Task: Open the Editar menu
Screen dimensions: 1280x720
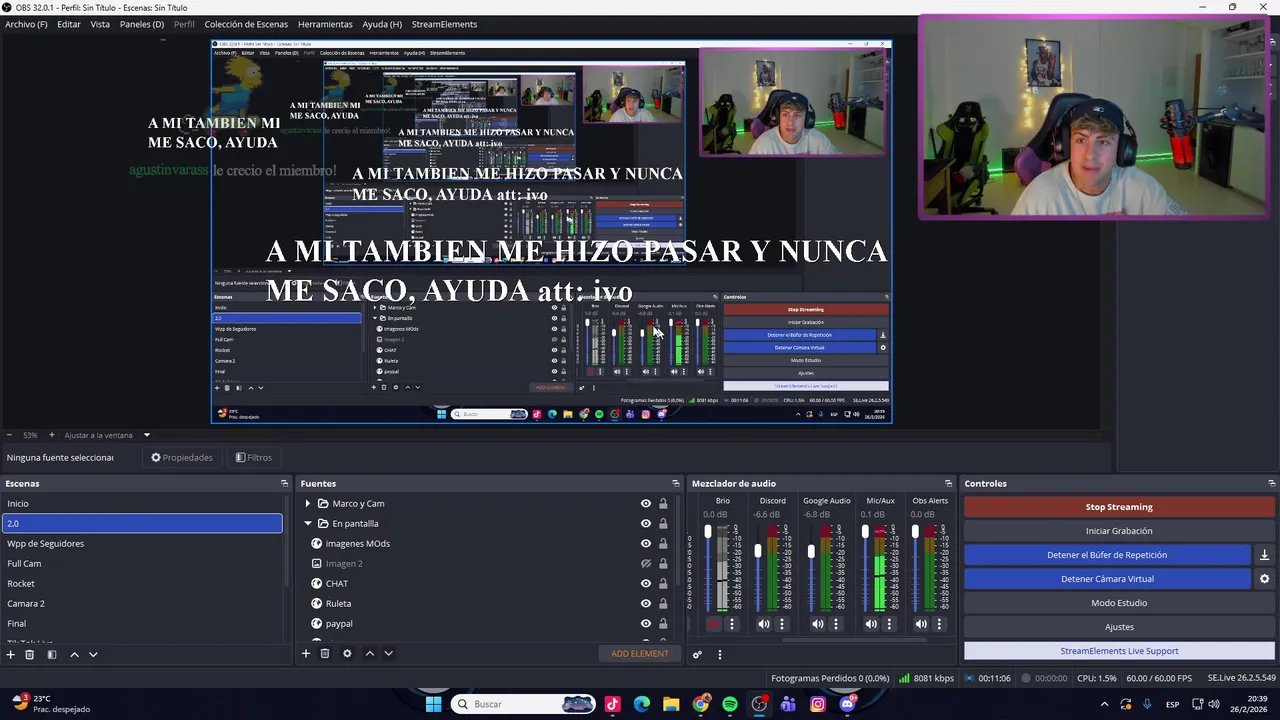Action: (x=69, y=24)
